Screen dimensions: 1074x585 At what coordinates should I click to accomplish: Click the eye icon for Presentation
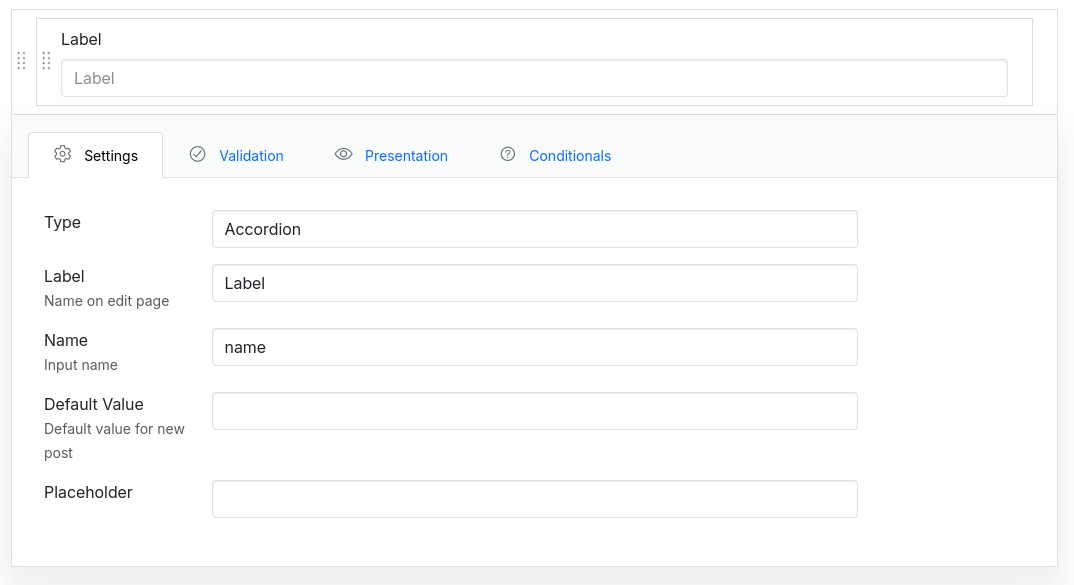coord(344,154)
